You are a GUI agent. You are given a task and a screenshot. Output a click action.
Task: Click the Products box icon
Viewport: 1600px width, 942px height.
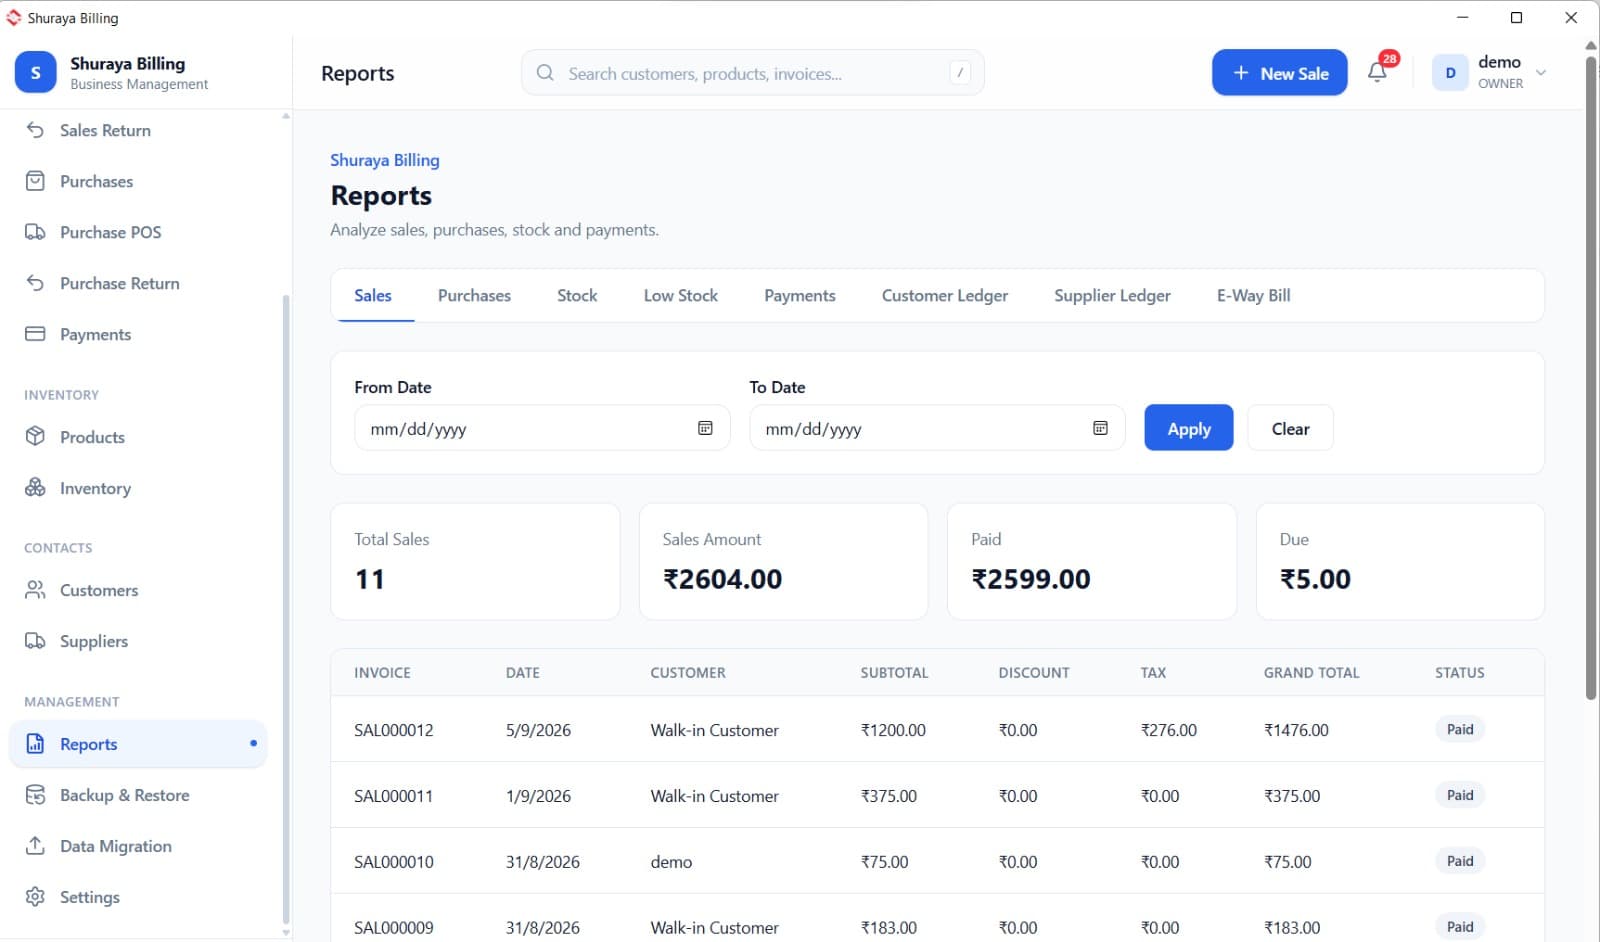click(35, 437)
